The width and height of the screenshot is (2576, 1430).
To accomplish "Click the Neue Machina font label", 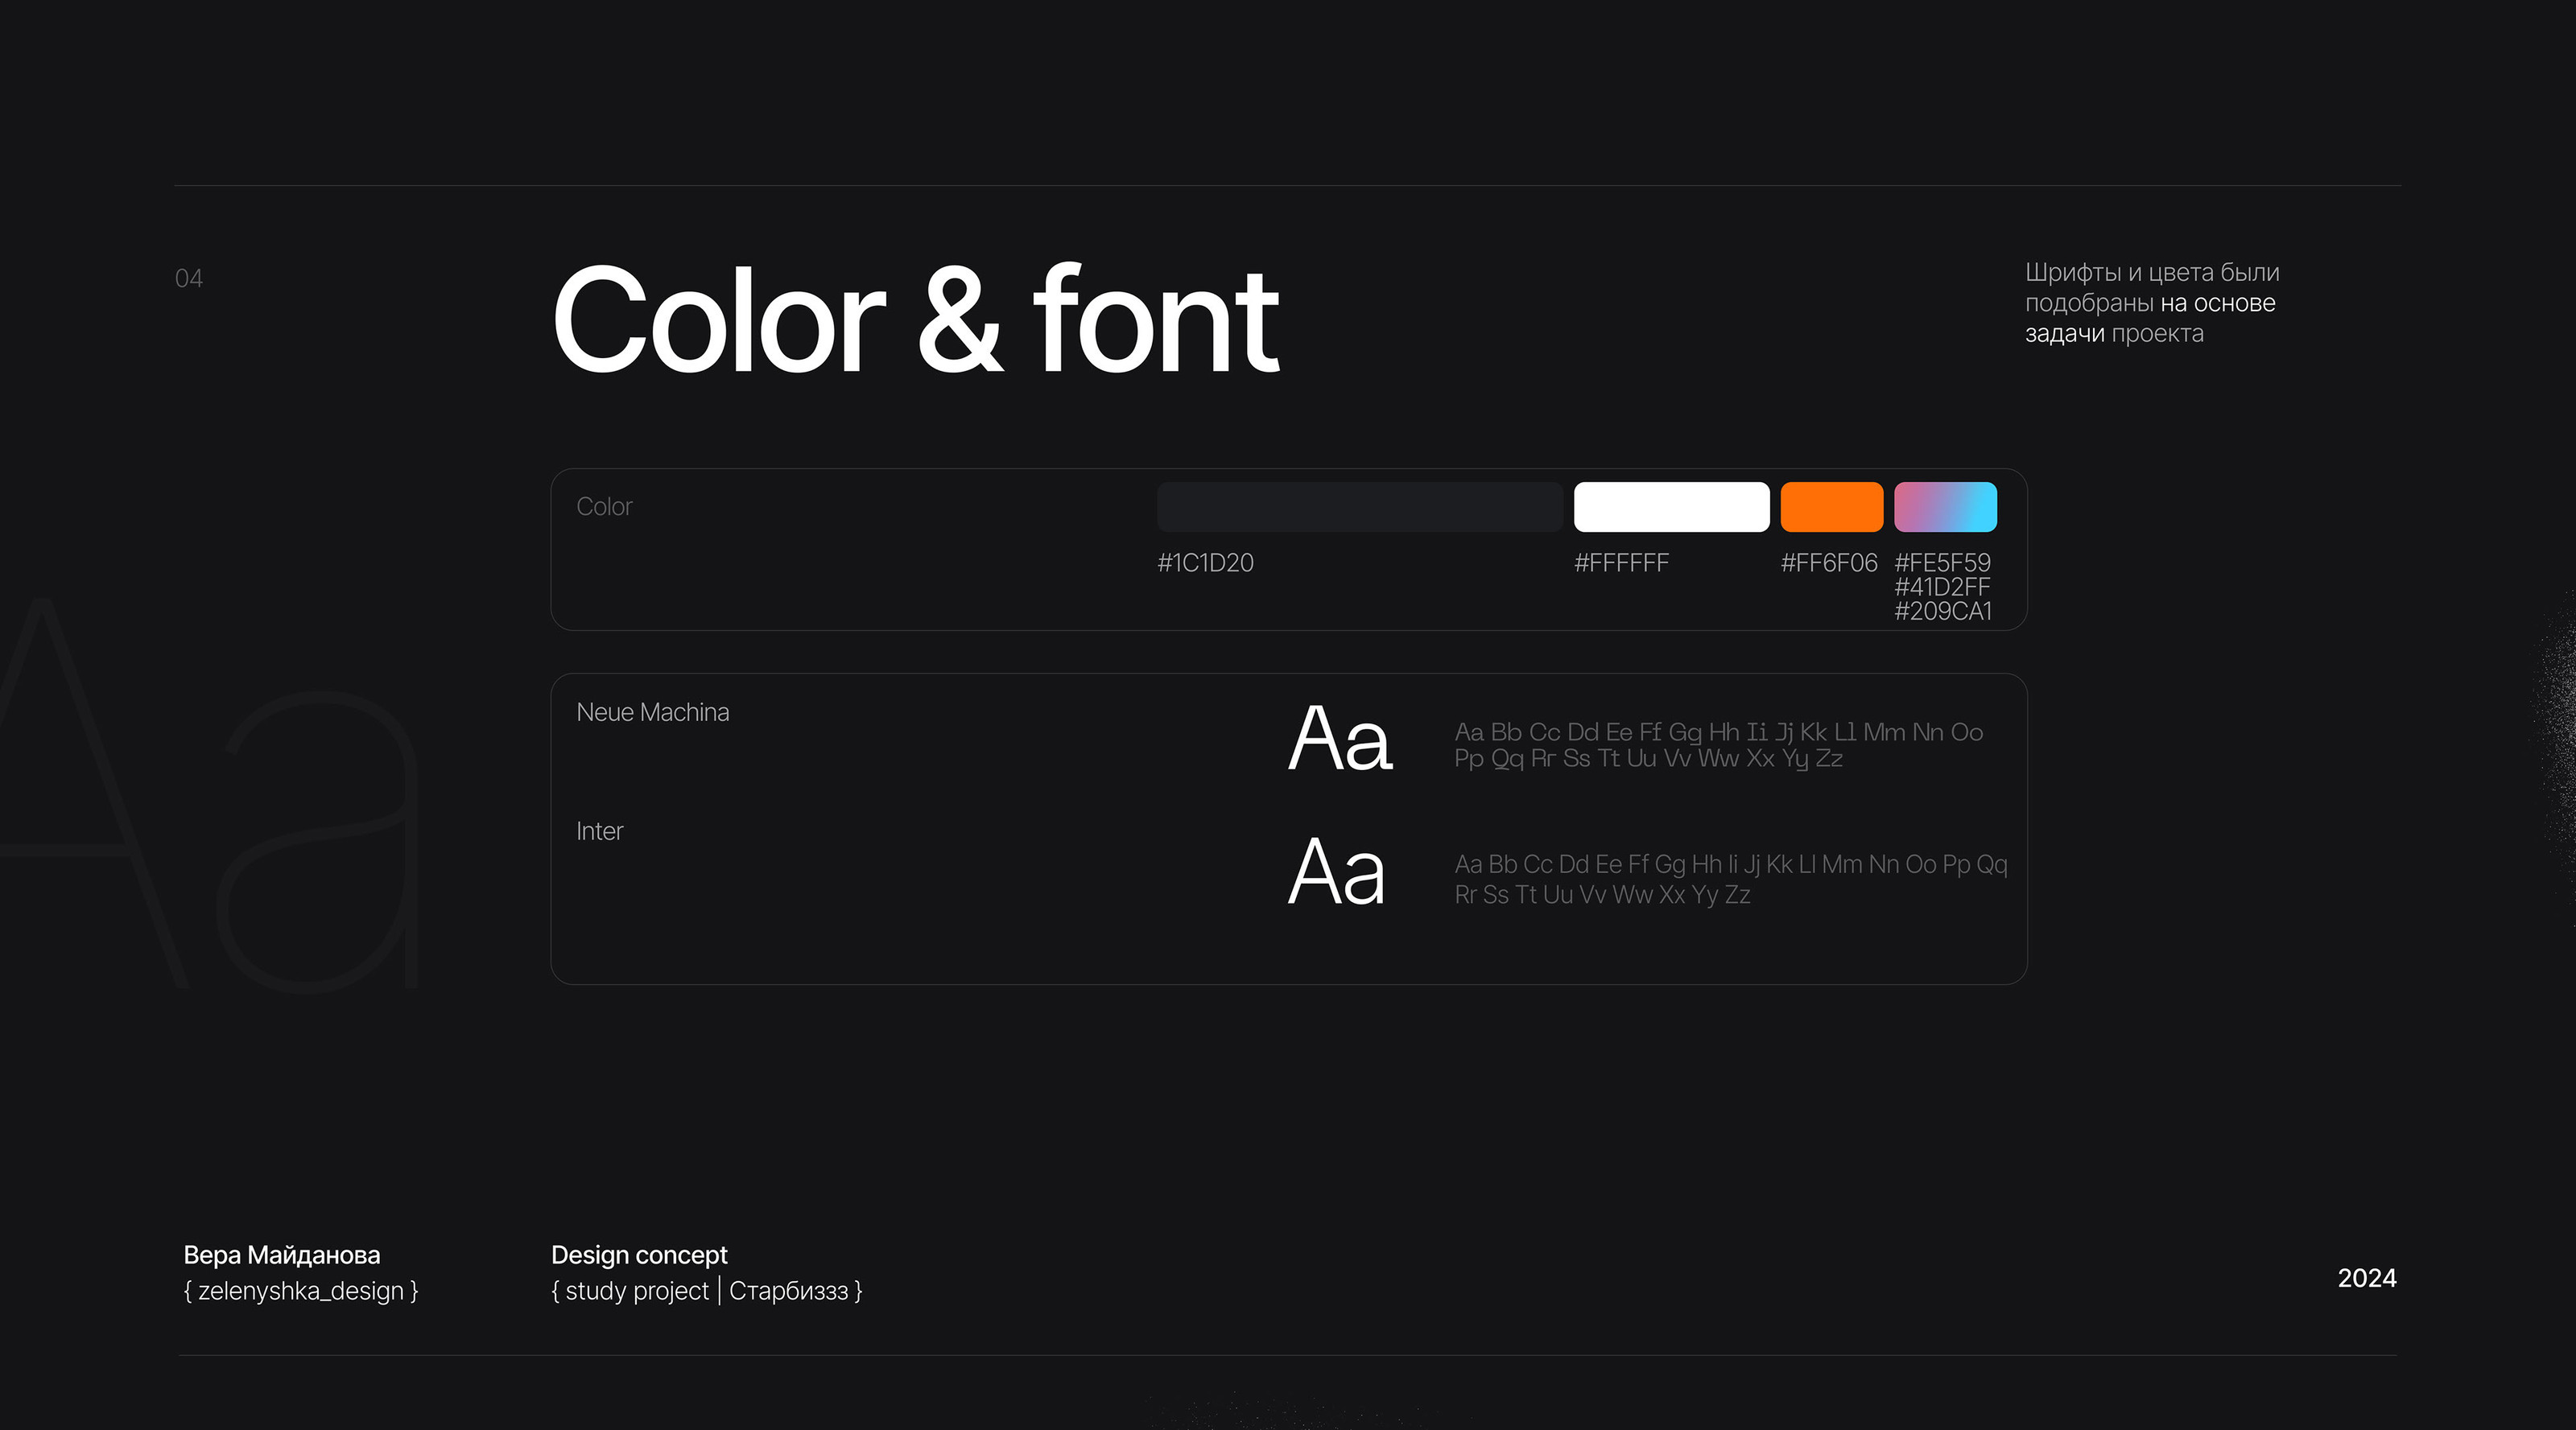I will [x=652, y=712].
